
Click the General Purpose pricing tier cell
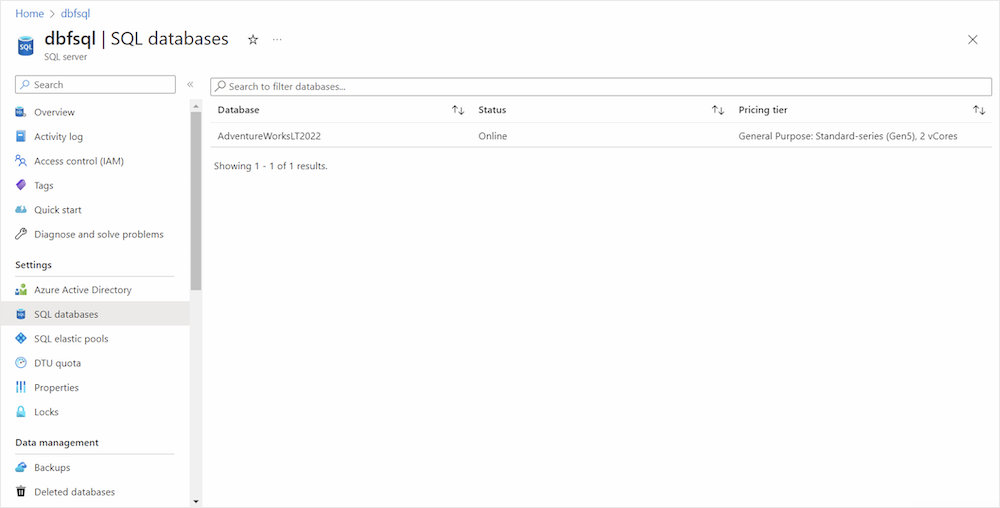pos(848,136)
